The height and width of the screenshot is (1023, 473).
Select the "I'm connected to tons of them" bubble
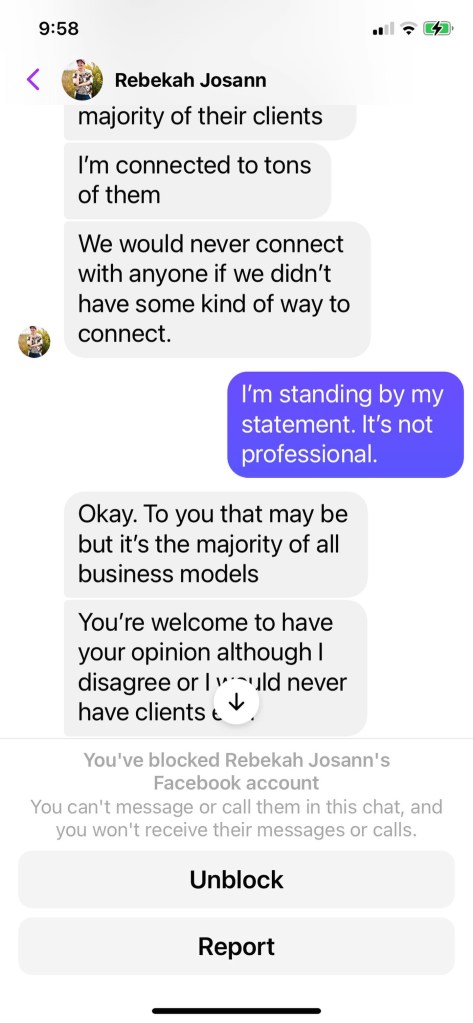click(198, 180)
